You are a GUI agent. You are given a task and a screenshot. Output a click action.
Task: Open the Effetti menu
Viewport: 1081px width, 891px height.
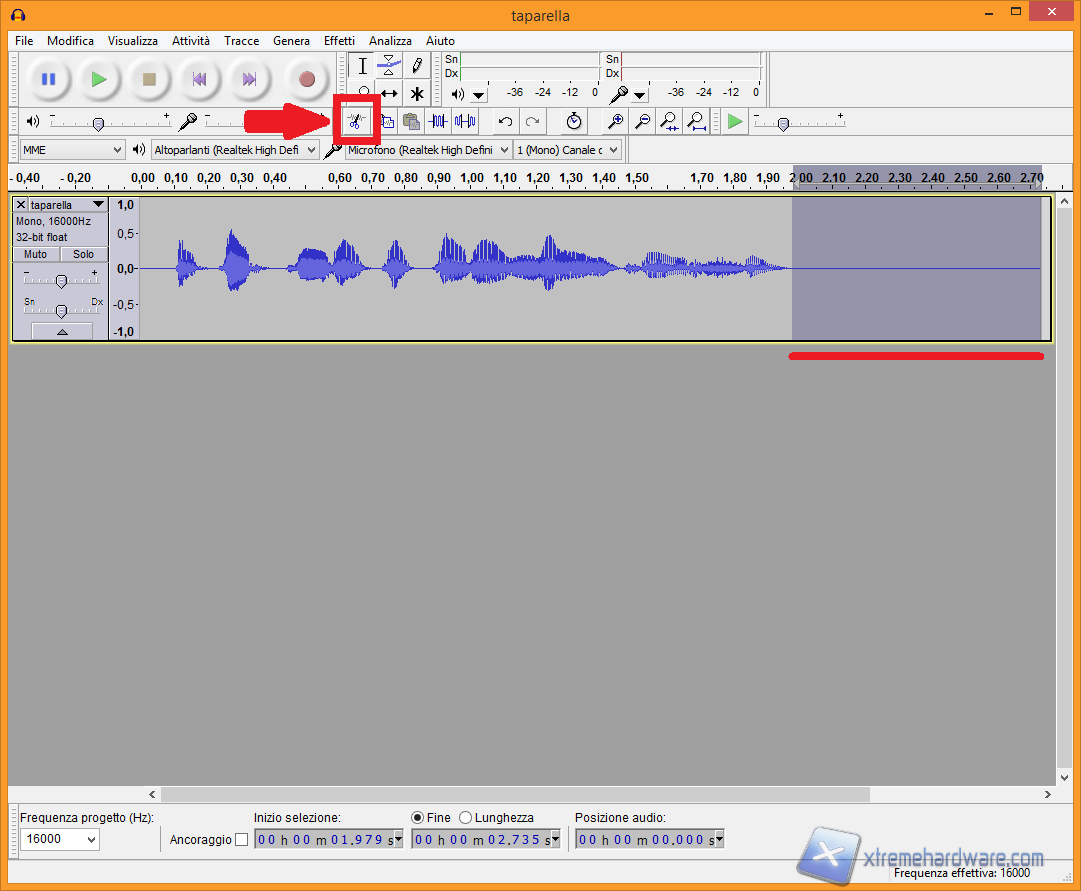(x=339, y=41)
